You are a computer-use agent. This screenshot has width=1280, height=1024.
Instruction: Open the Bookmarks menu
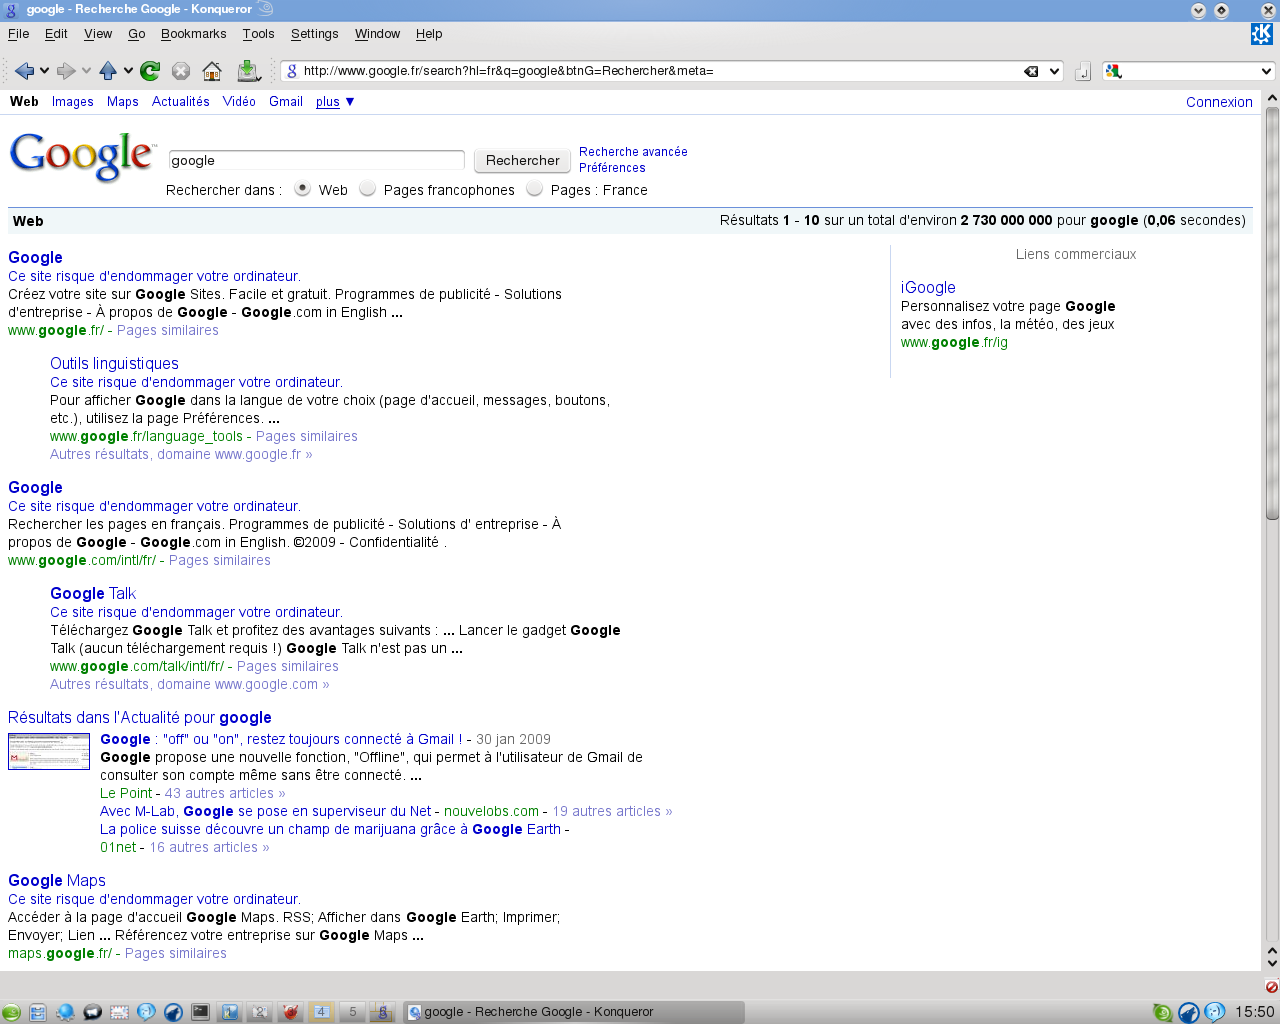[193, 34]
